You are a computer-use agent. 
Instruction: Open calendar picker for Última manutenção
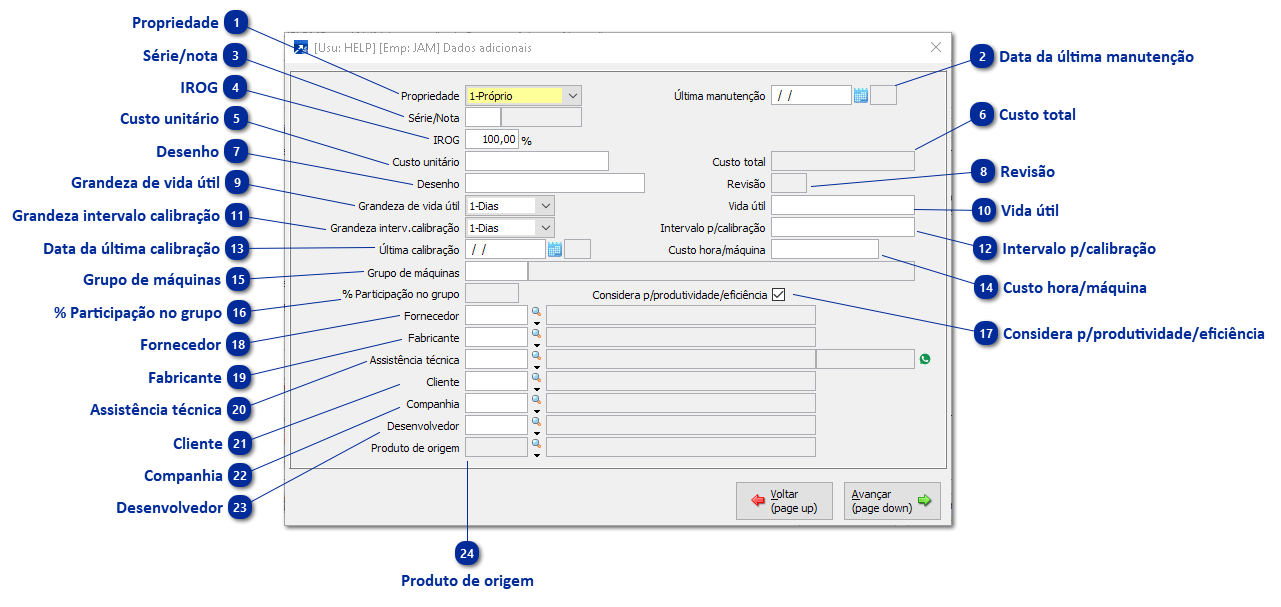(860, 96)
